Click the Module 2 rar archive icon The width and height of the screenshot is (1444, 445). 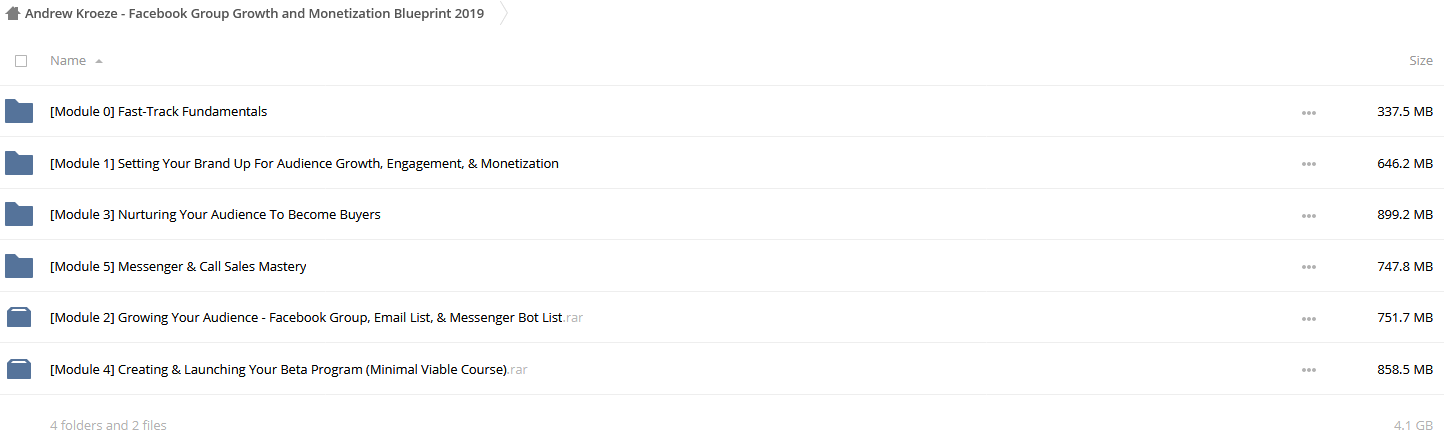pyautogui.click(x=19, y=318)
